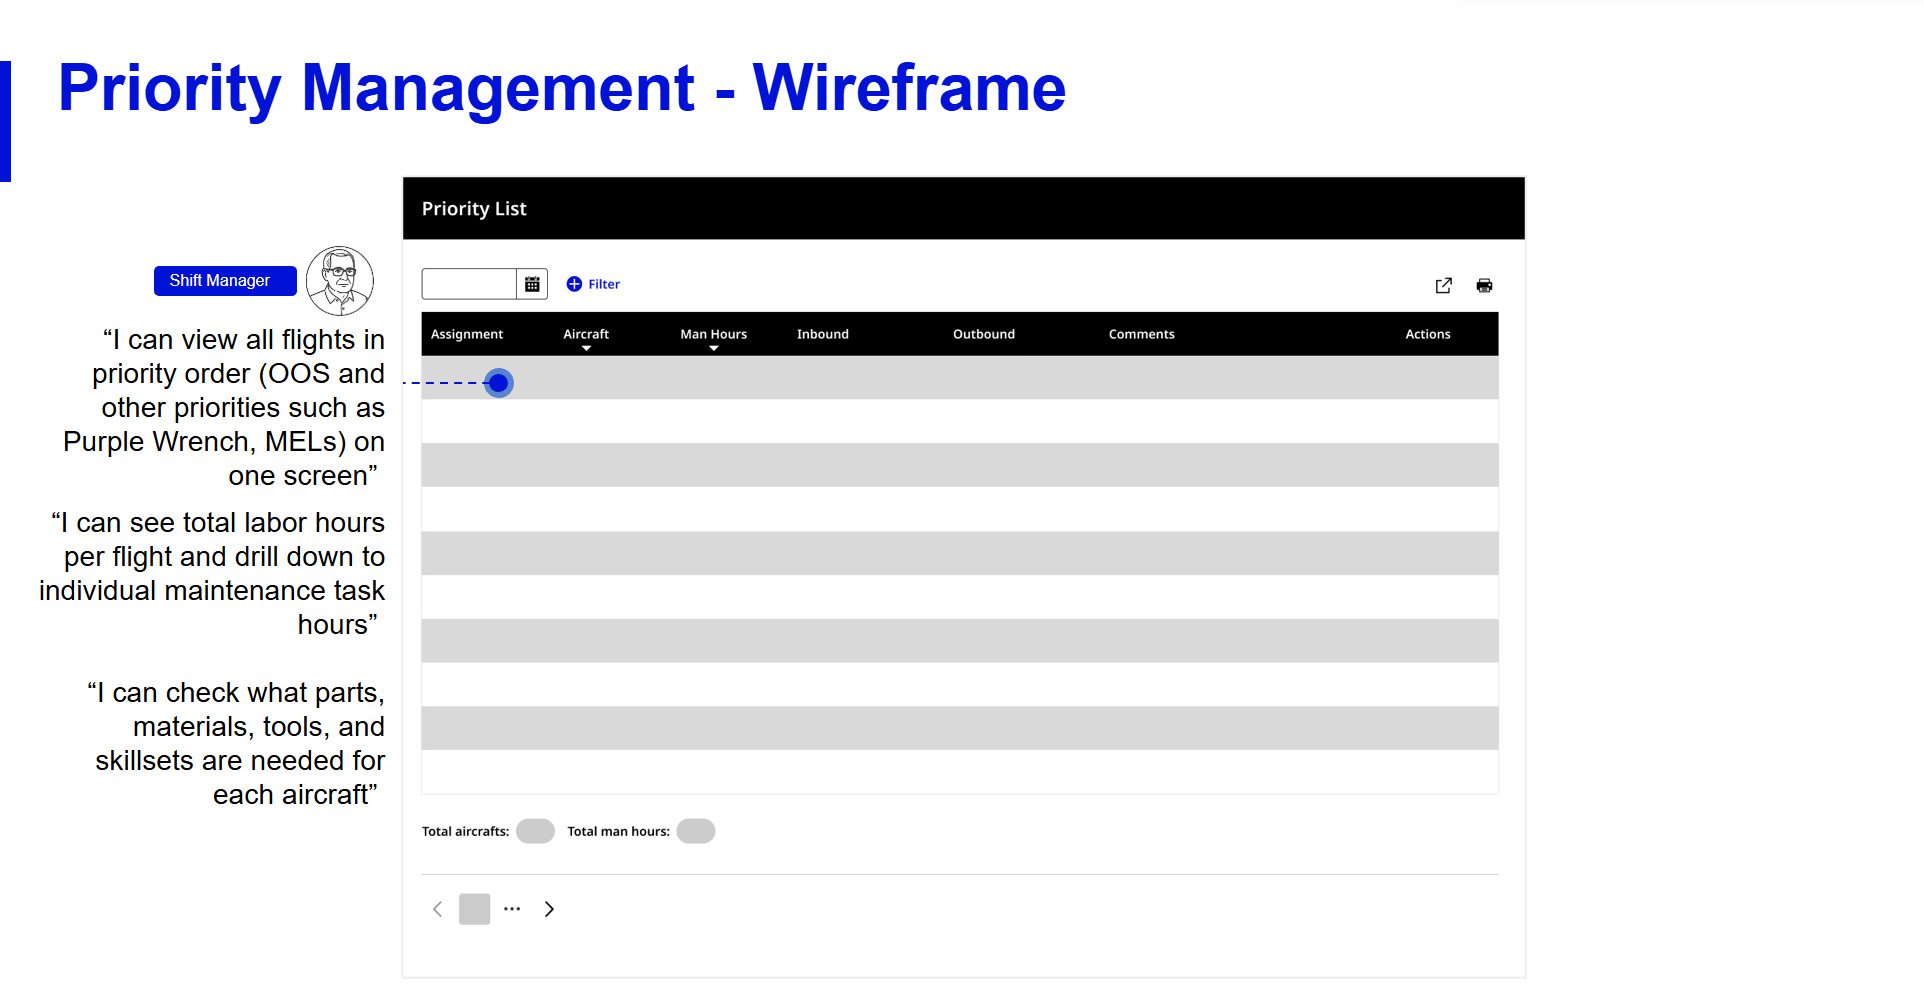Click inside the date input field
Image resolution: width=1924 pixels, height=994 pixels.
[x=468, y=283]
